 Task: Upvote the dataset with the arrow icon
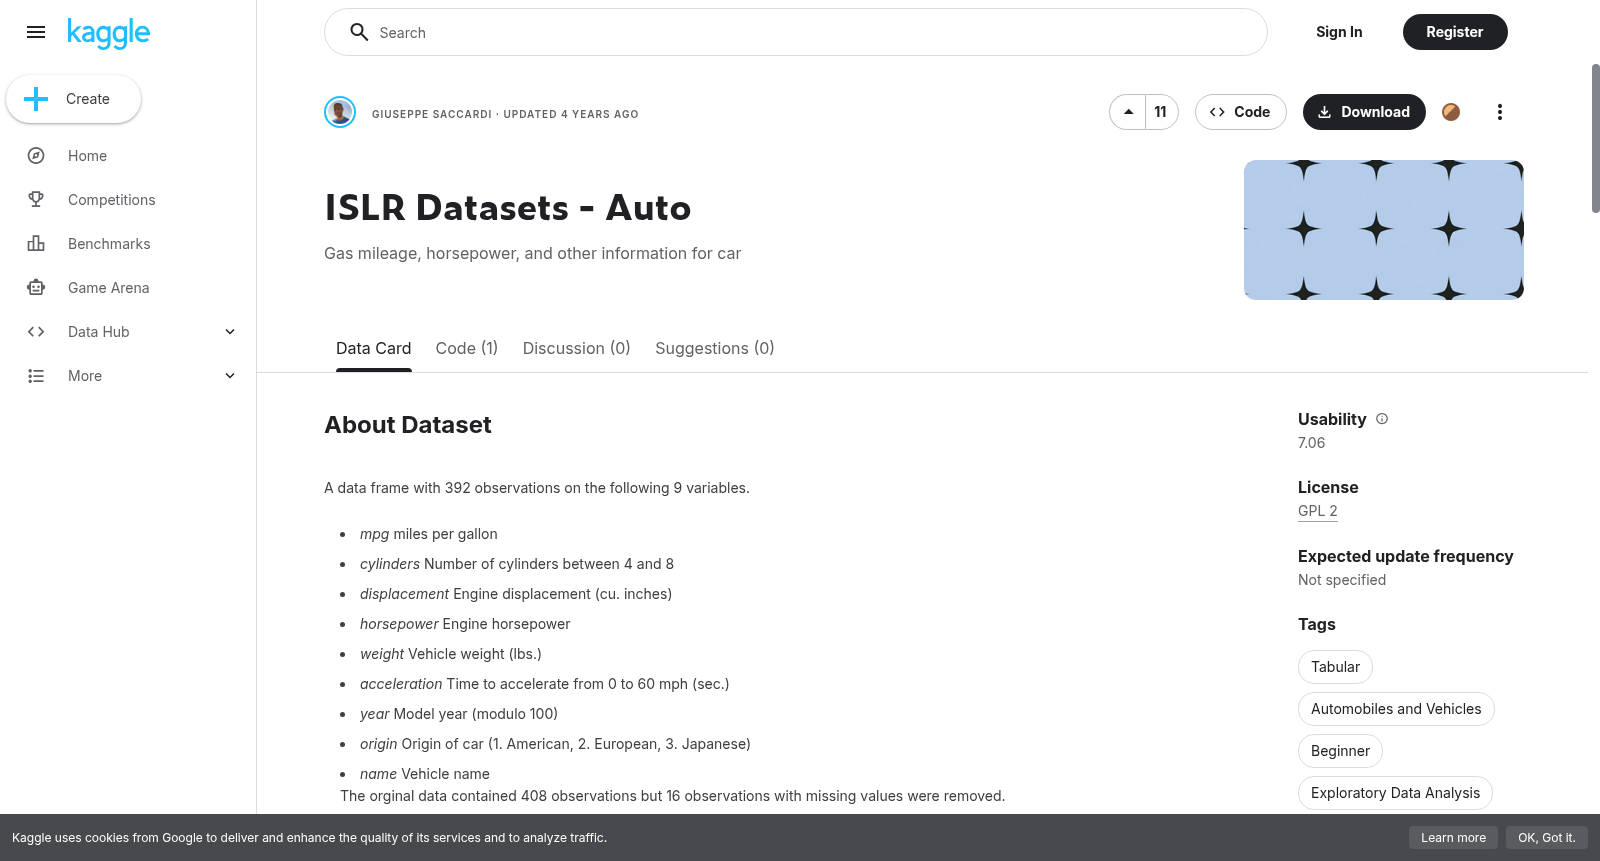1128,112
